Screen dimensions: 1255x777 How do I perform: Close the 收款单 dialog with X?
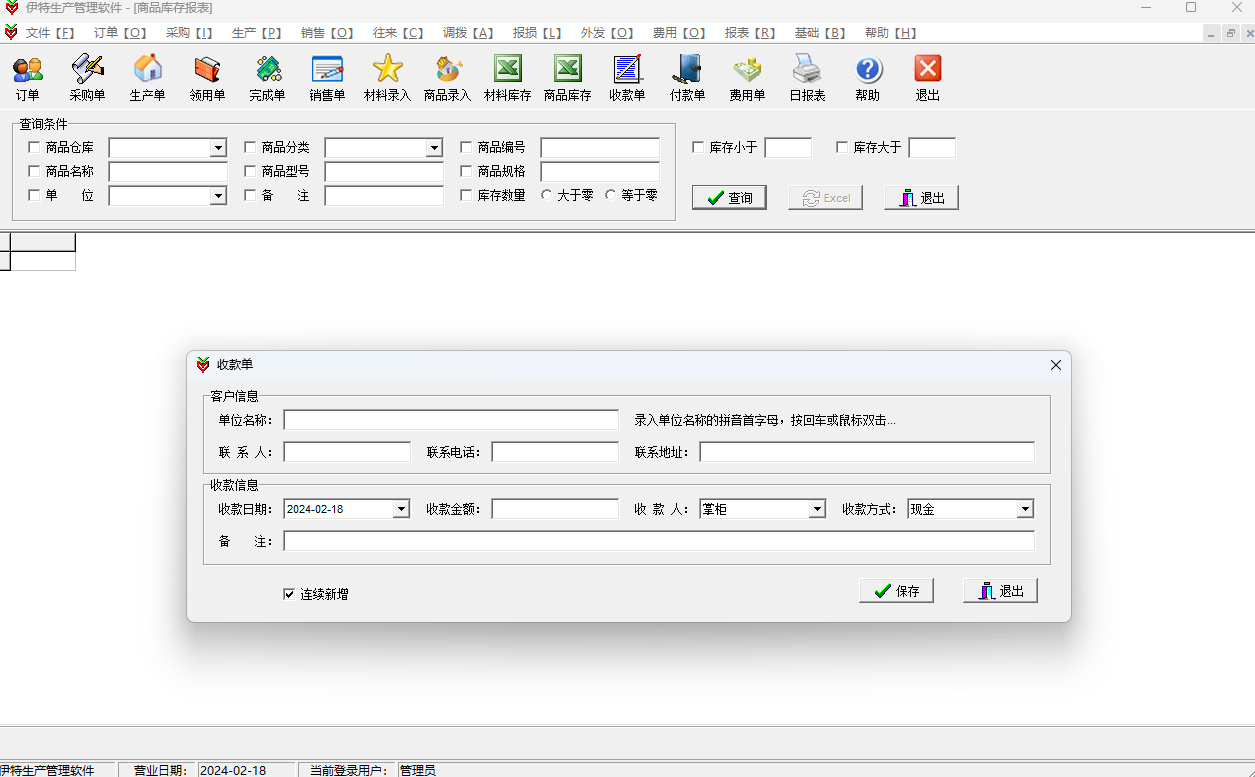tap(1056, 365)
